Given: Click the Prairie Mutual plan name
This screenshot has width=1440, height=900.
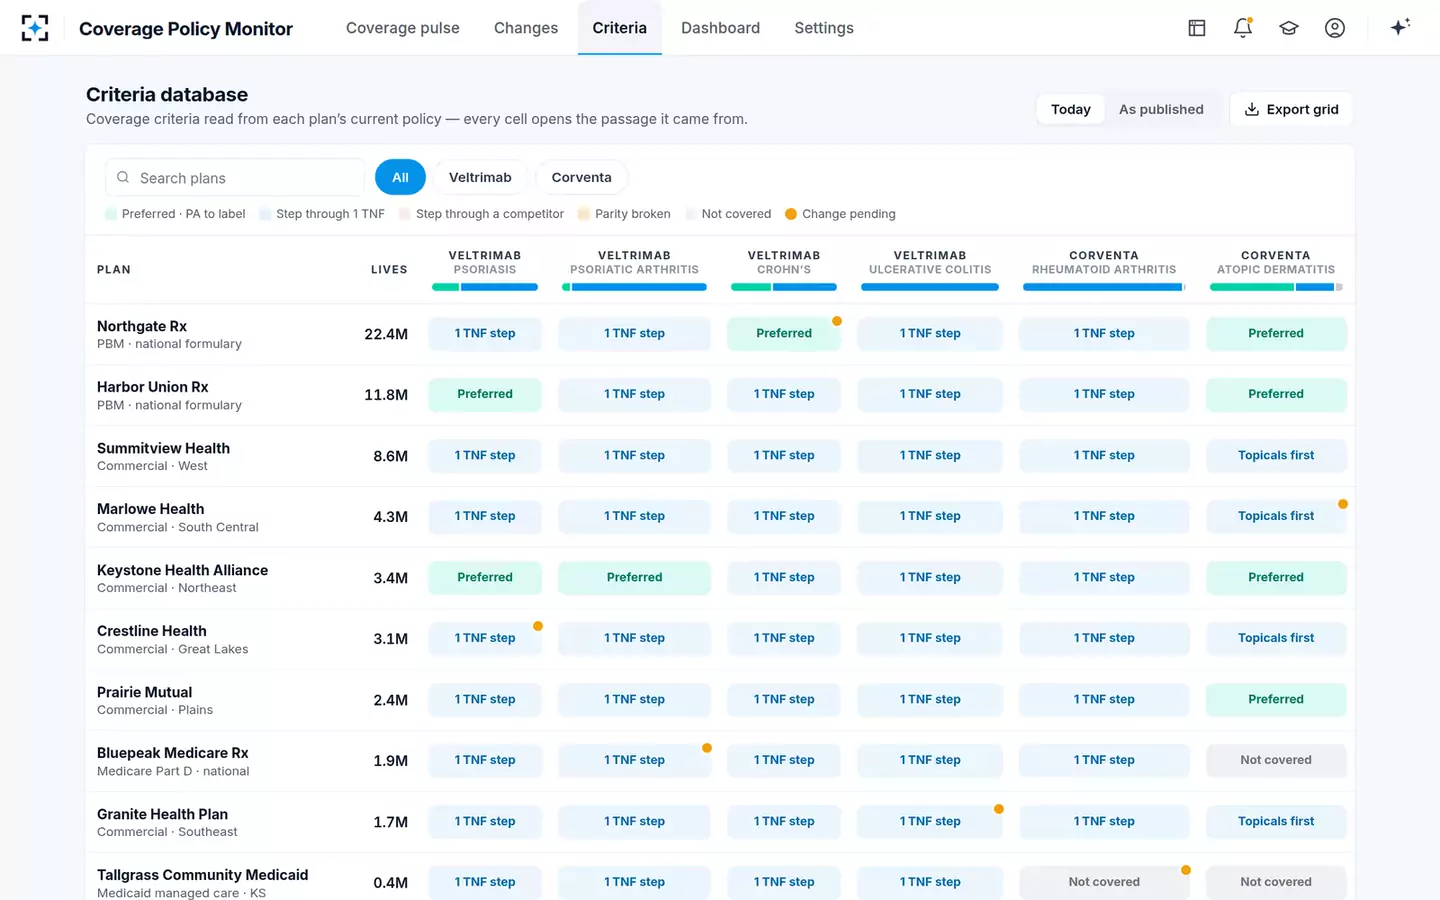Looking at the screenshot, I should [144, 692].
